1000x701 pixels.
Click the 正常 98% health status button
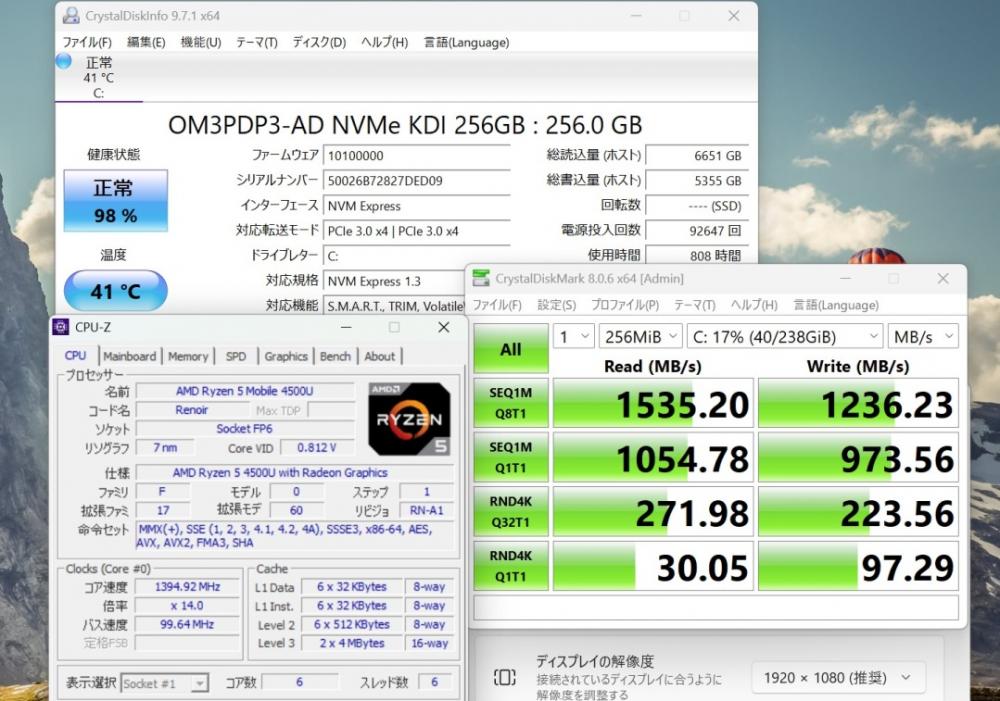coord(115,201)
